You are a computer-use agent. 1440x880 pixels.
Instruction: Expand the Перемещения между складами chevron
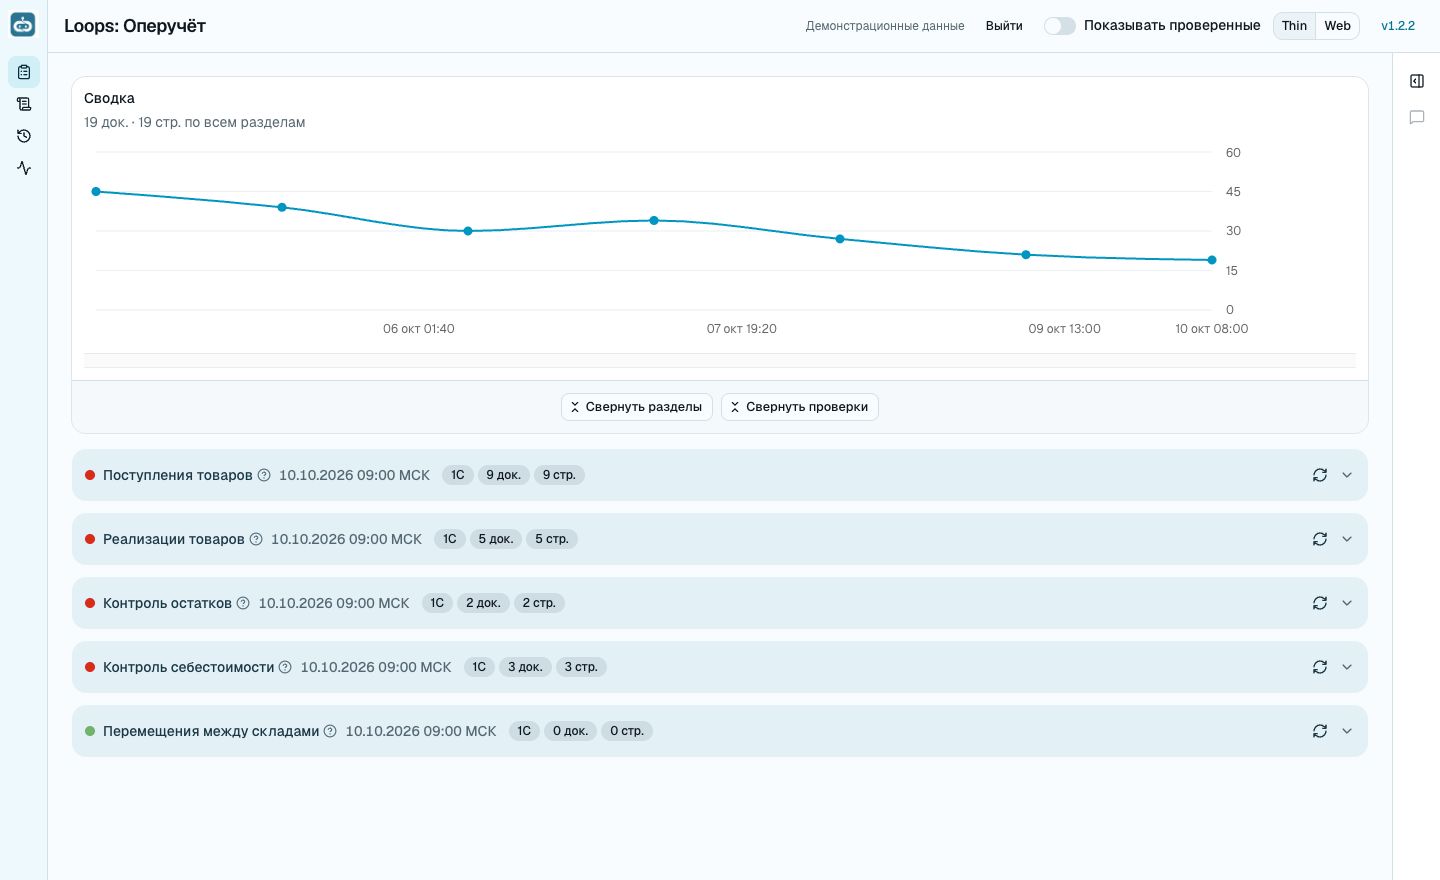click(1347, 731)
